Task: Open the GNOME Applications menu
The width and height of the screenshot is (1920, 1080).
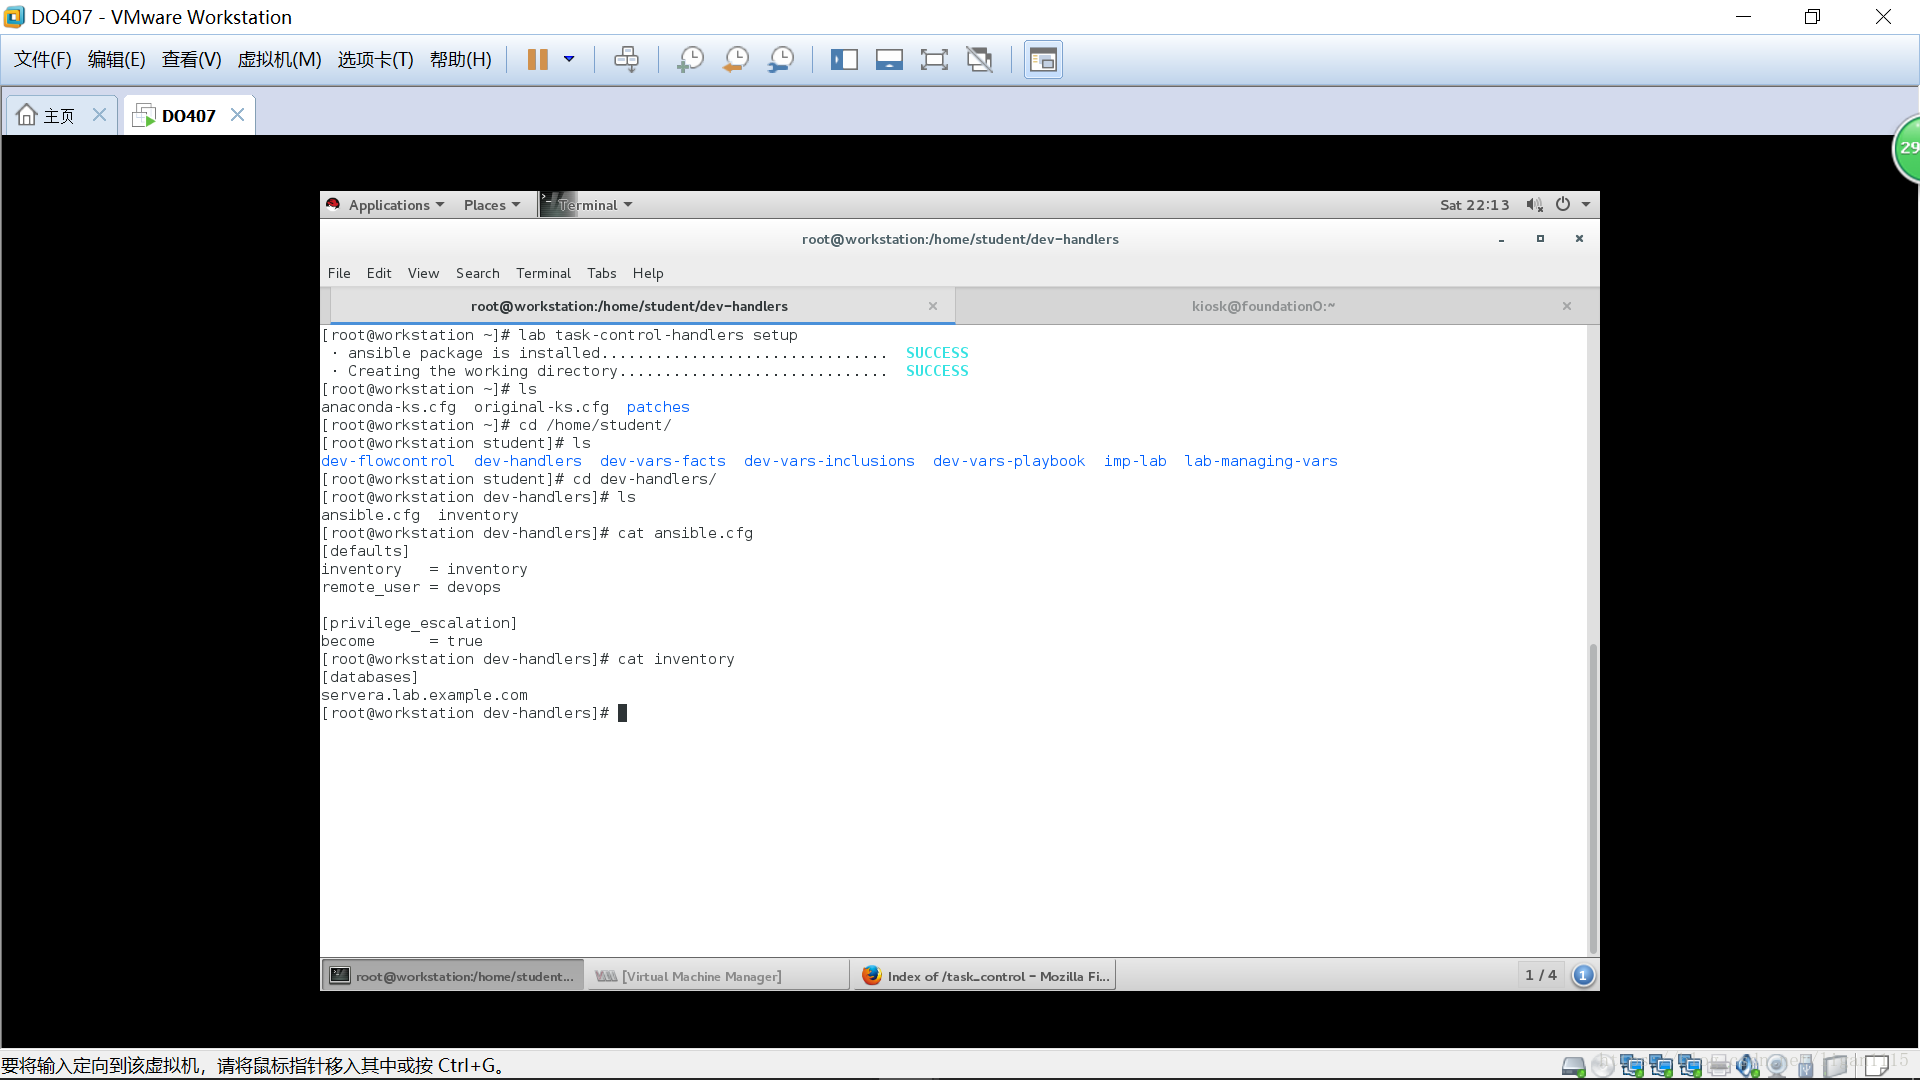Action: point(388,205)
